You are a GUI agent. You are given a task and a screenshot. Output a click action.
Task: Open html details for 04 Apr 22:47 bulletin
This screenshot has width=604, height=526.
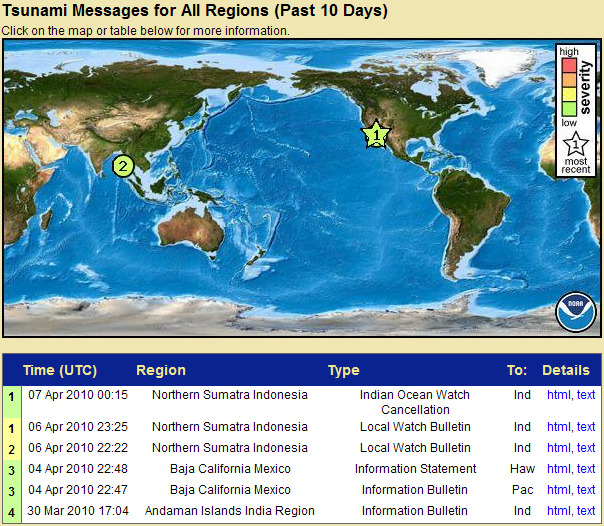(559, 490)
